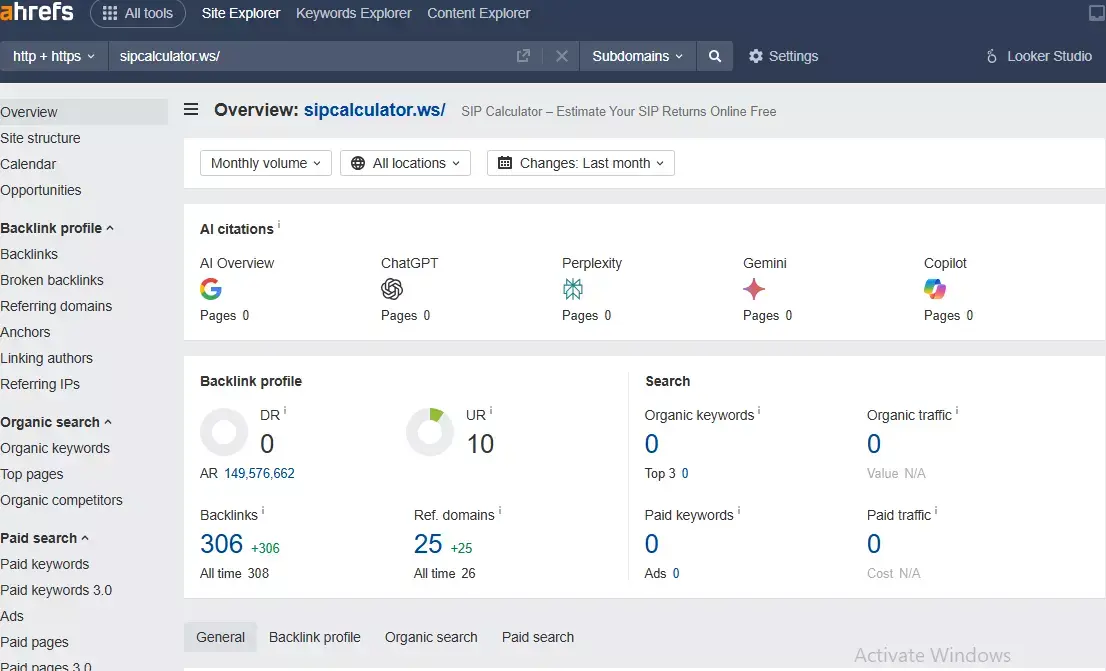Click the ChatGPT logo icon
Screen dimensions: 1106x671
[392, 289]
